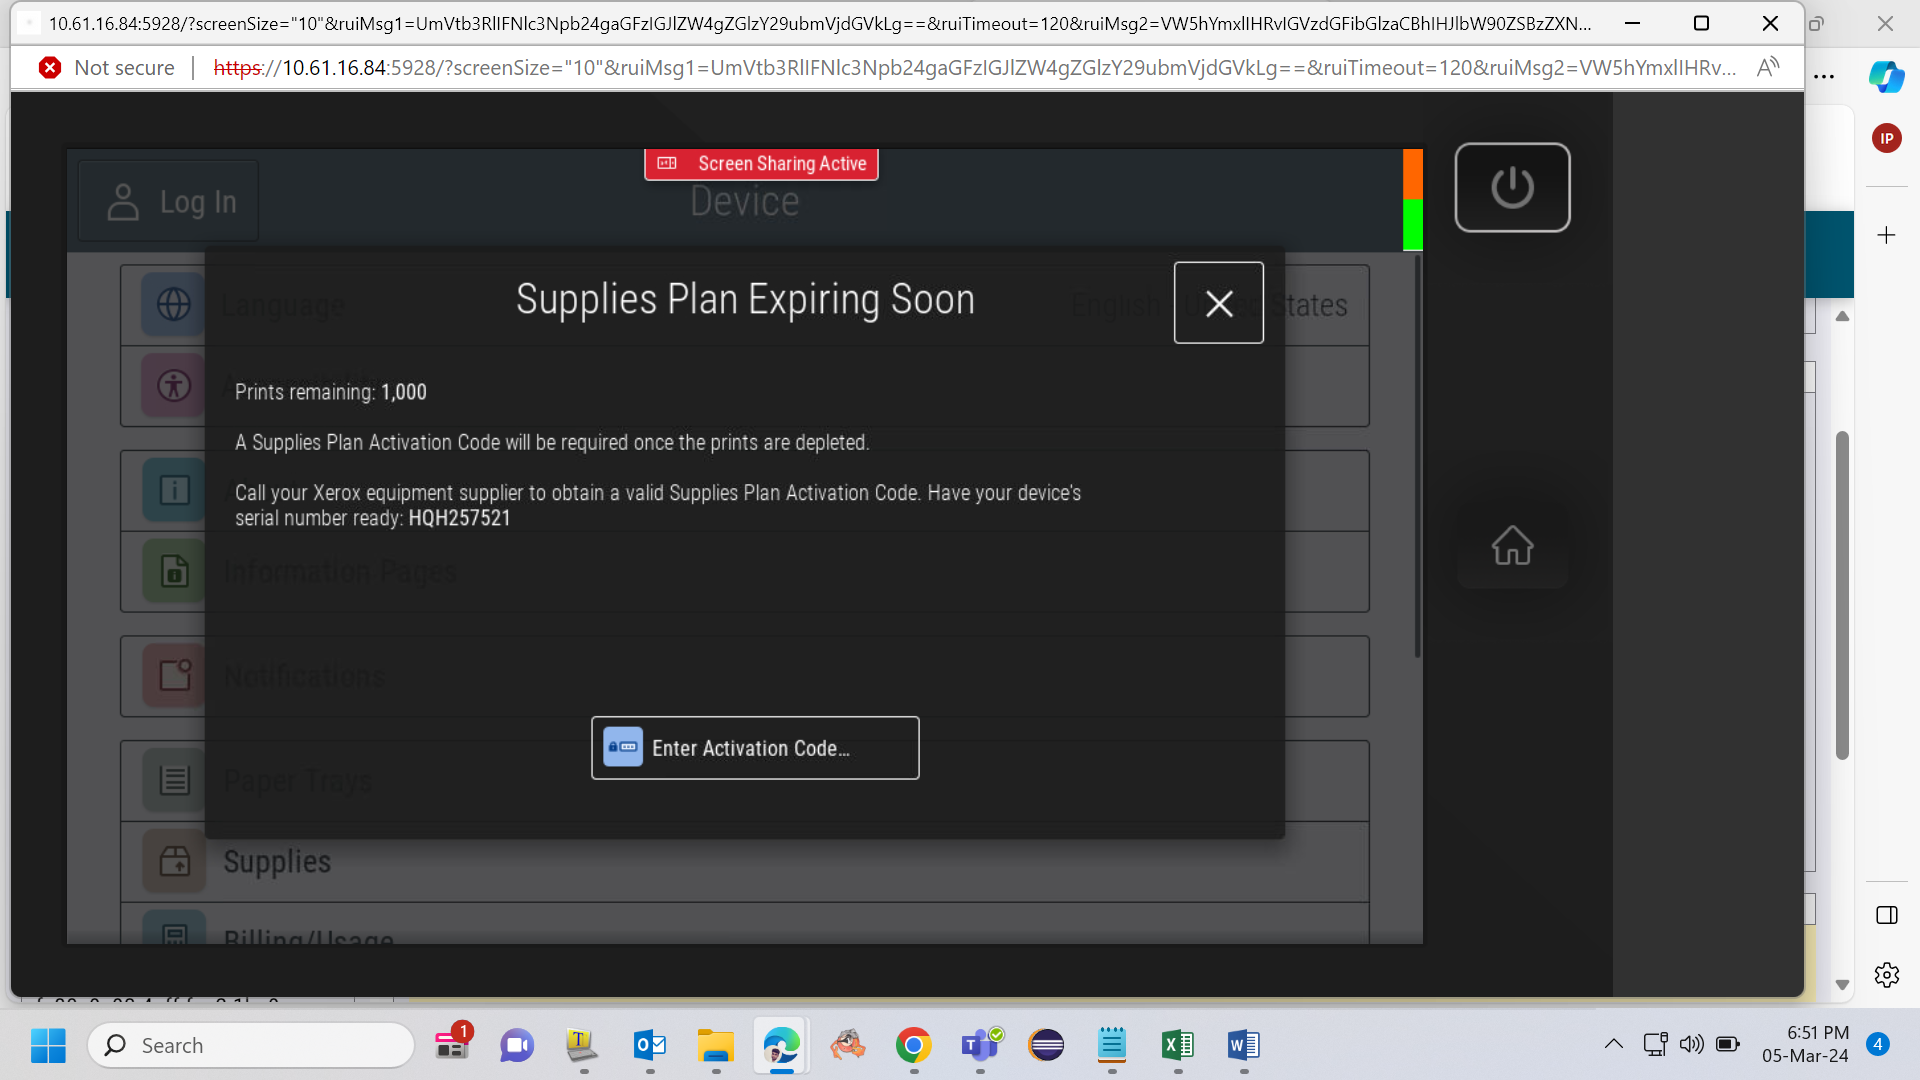Click the Not secure site info indicator
The height and width of the screenshot is (1080, 1920).
coord(107,67)
